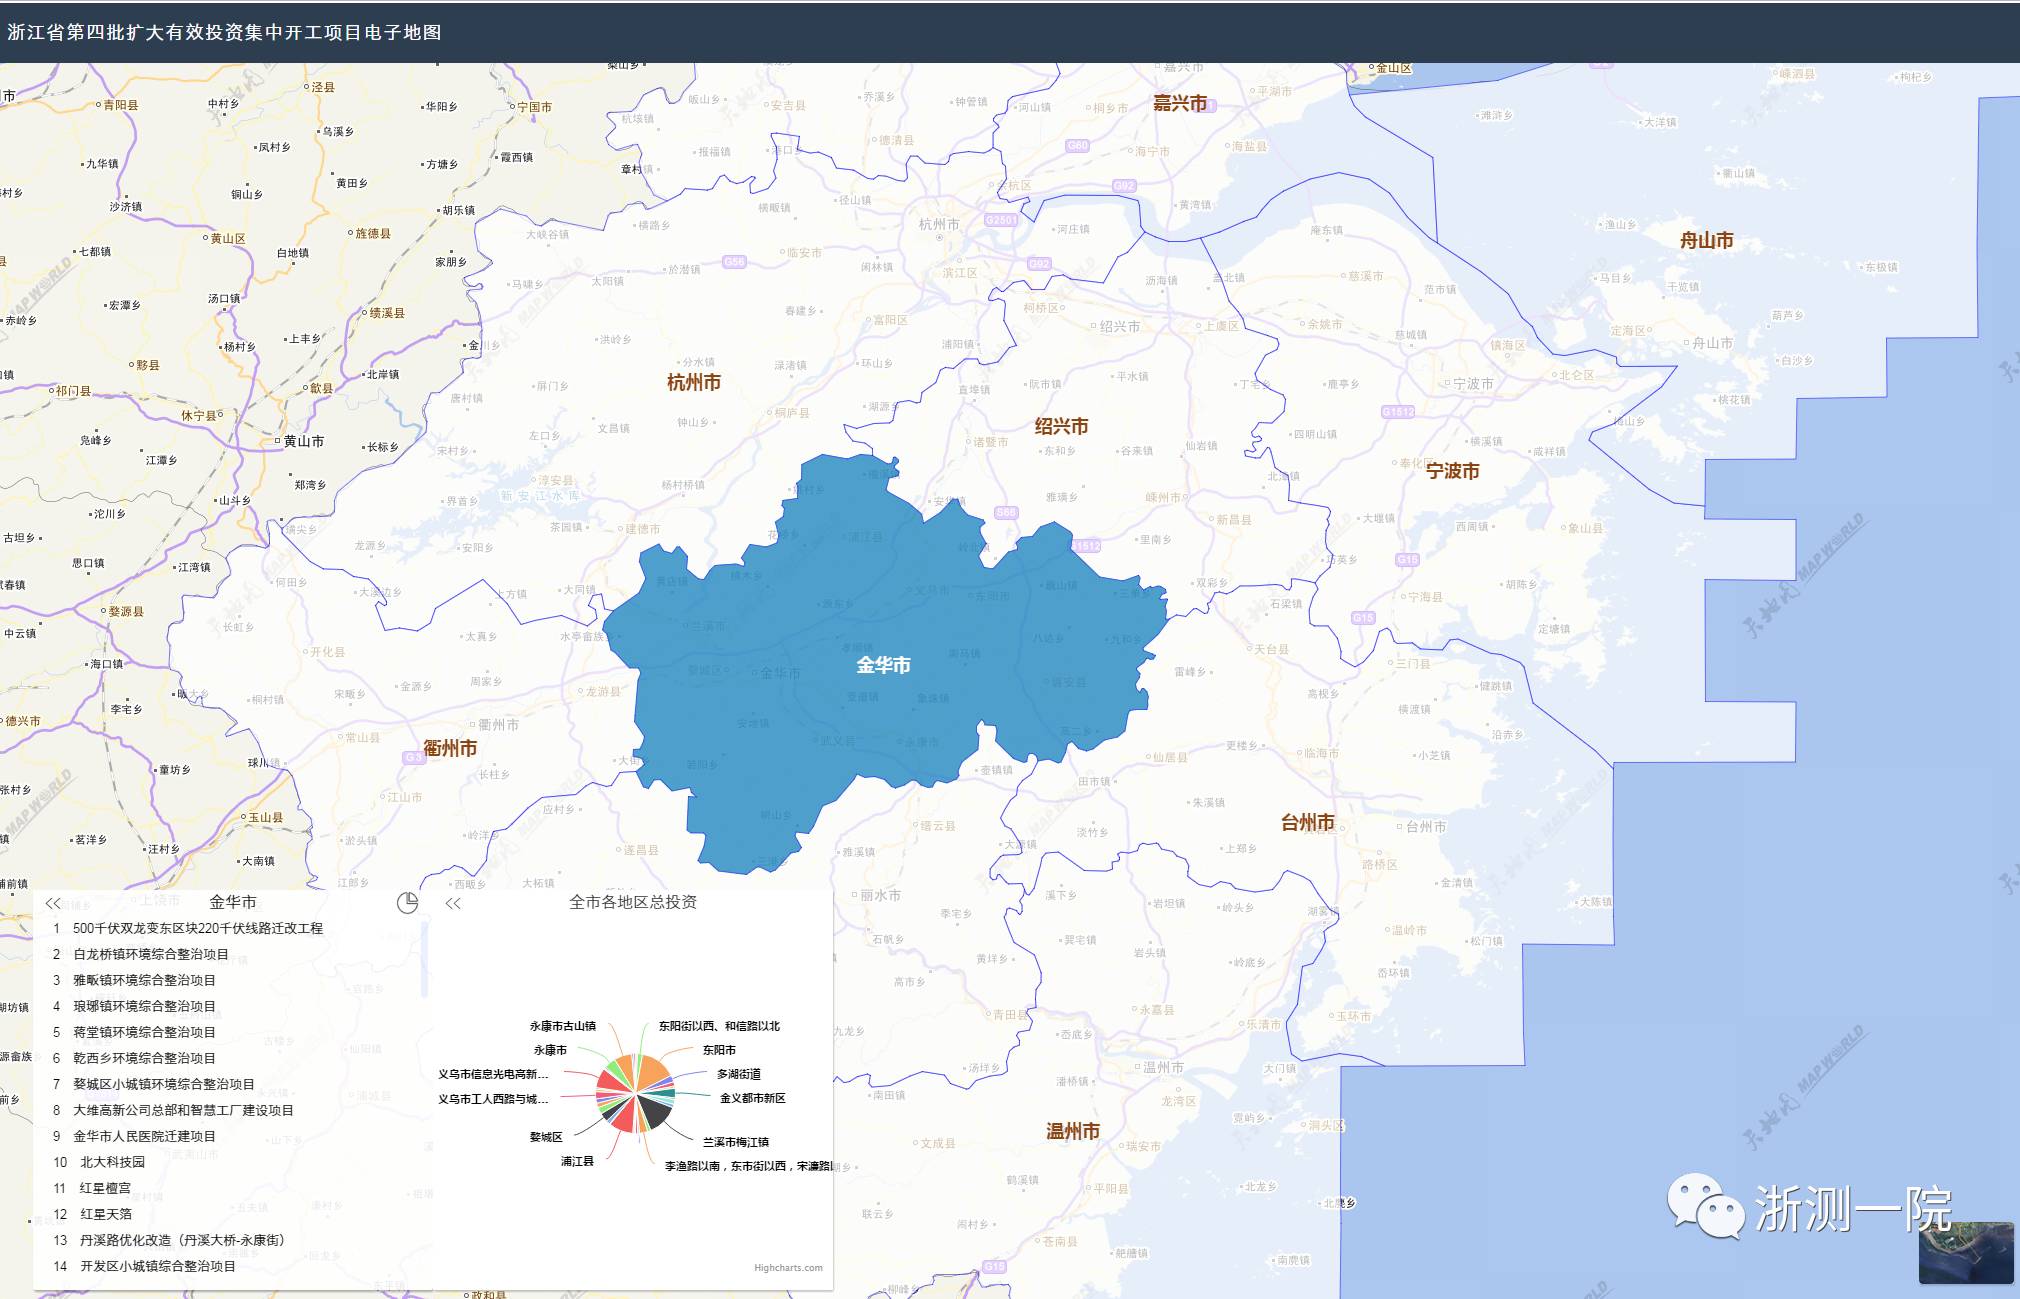
Task: Click pie label 永康市古山镇
Action: [x=563, y=1026]
